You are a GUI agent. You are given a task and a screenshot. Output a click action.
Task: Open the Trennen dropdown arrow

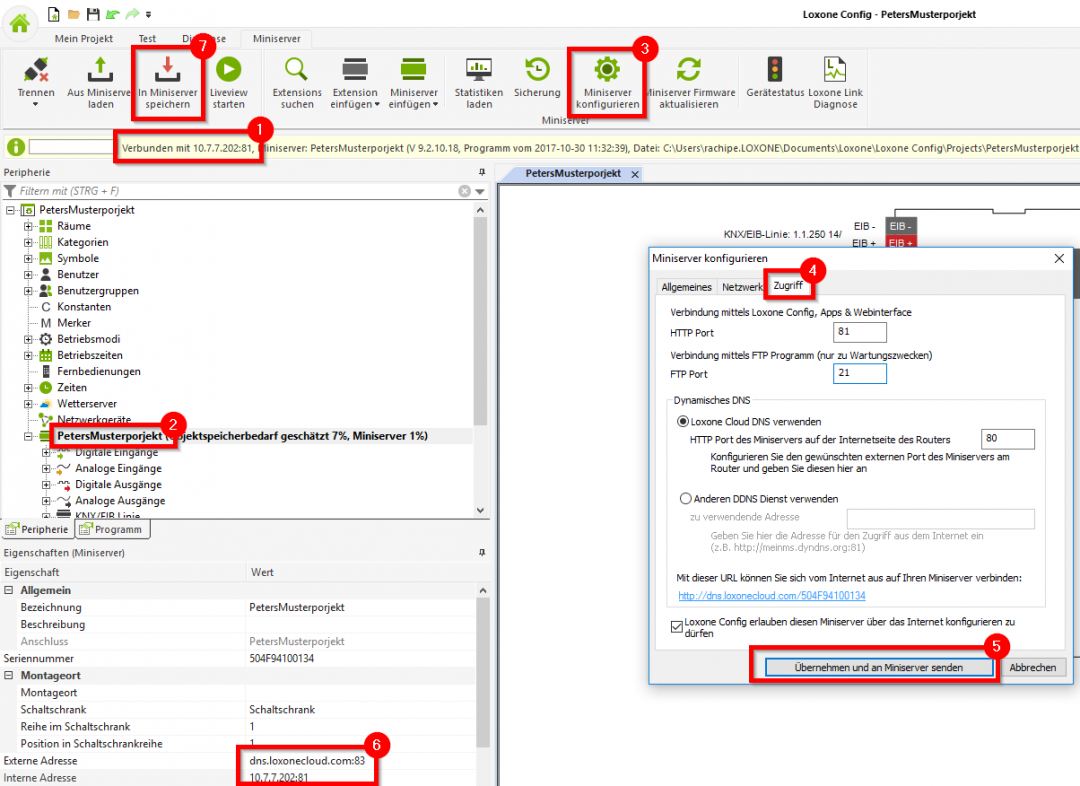(x=35, y=105)
